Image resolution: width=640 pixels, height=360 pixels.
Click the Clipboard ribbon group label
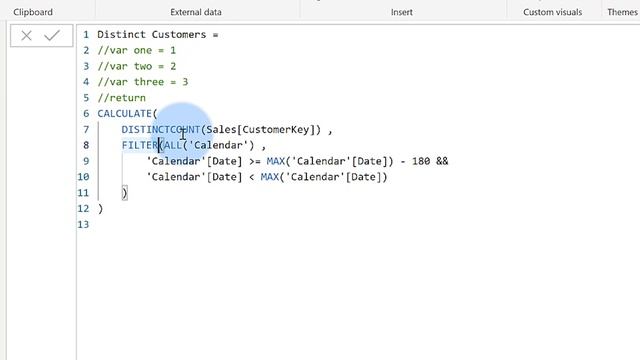coord(33,12)
